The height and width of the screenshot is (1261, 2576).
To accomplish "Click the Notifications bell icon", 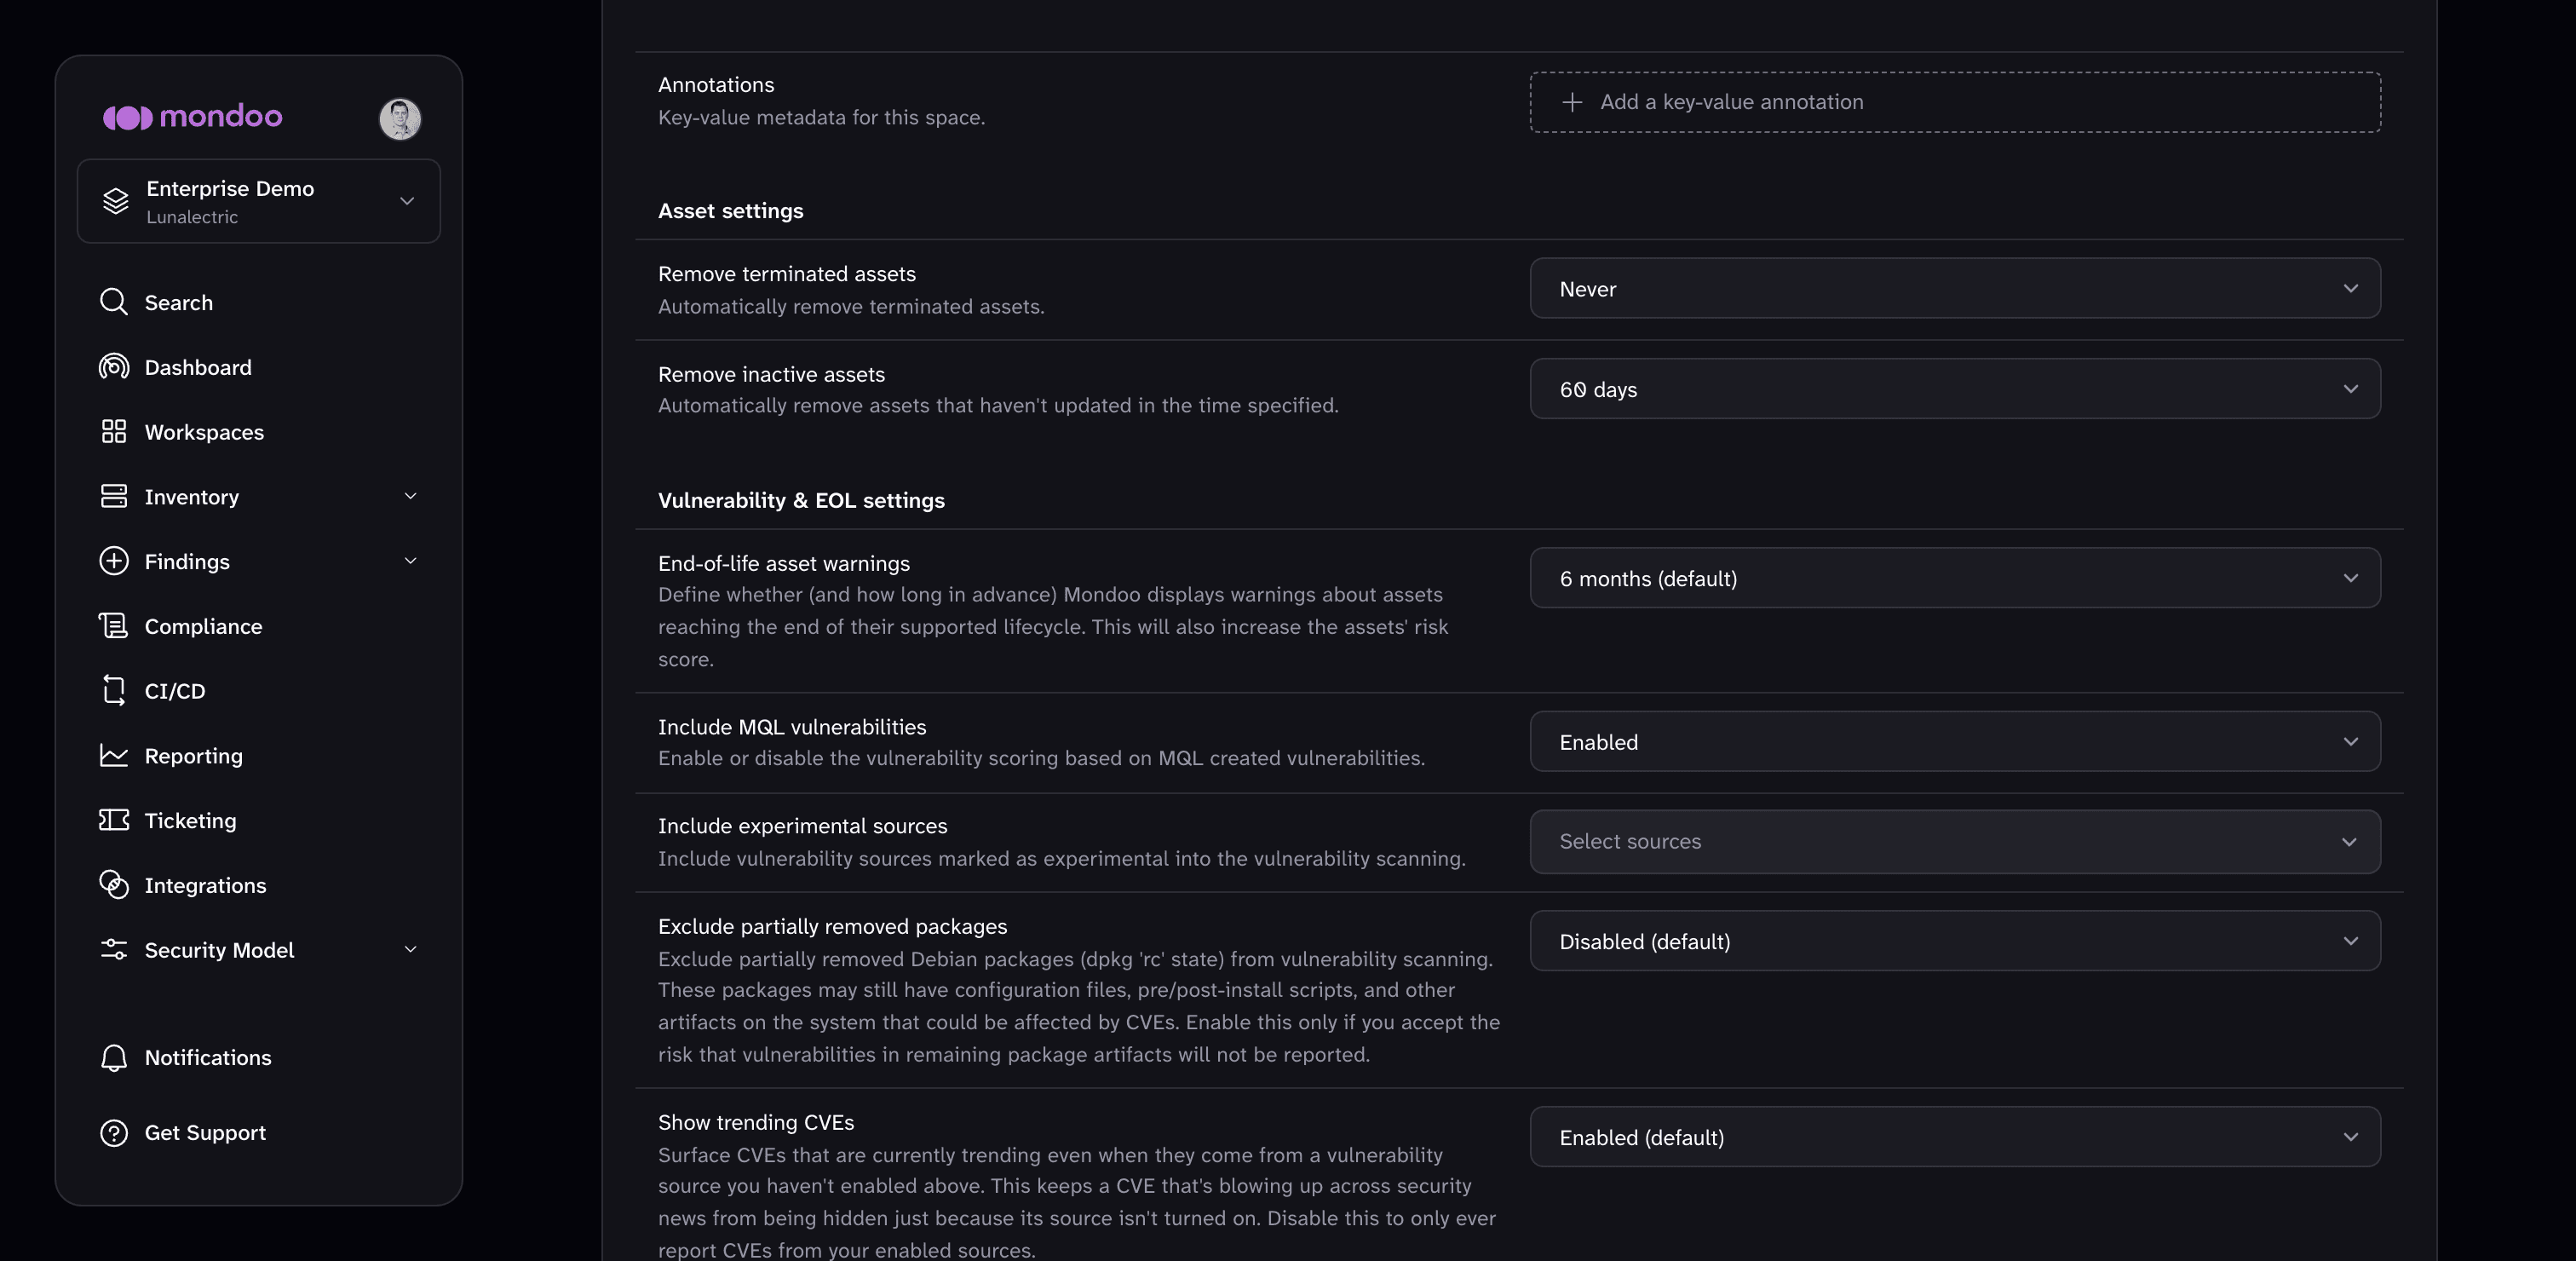I will 114,1058.
